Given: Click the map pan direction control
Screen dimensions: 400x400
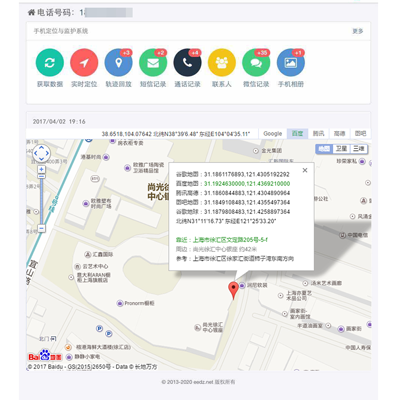Looking at the screenshot, I should tap(41, 154).
